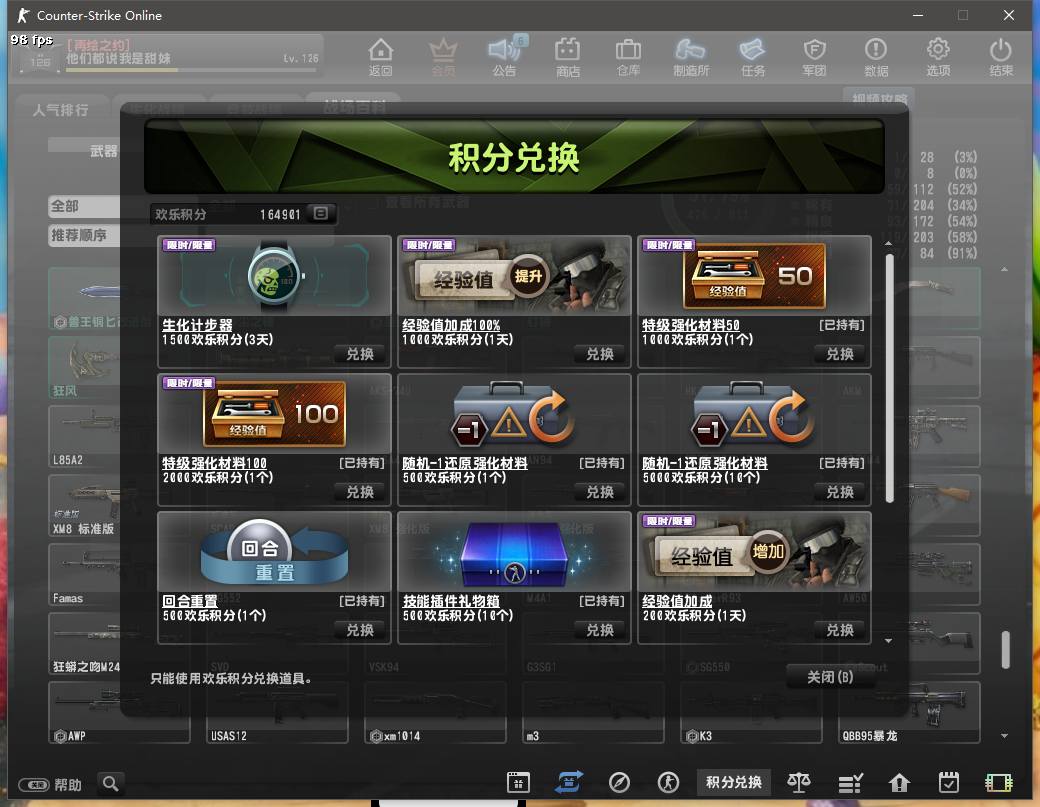Click the 技能插件礼物箱 blue box image

tap(514, 551)
